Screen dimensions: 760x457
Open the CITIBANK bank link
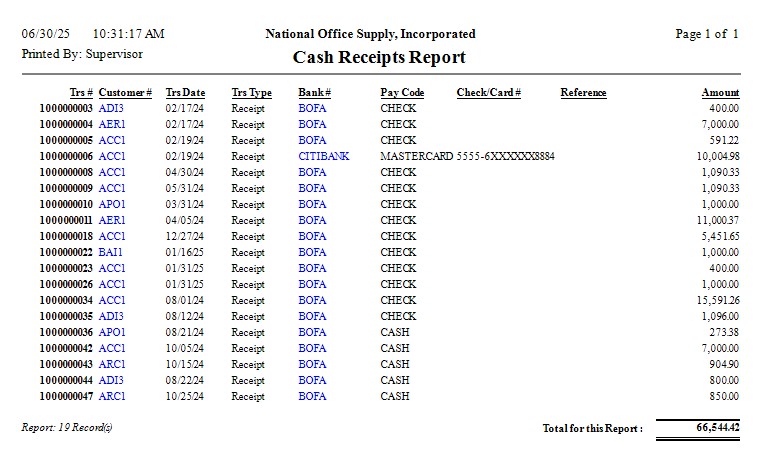[319, 156]
